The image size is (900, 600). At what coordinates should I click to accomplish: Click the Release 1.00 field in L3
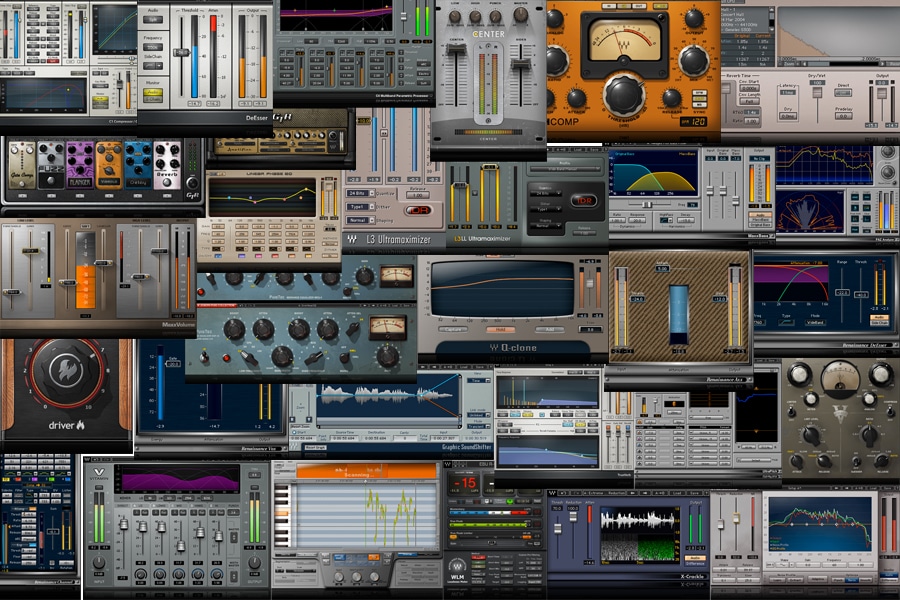(x=418, y=195)
